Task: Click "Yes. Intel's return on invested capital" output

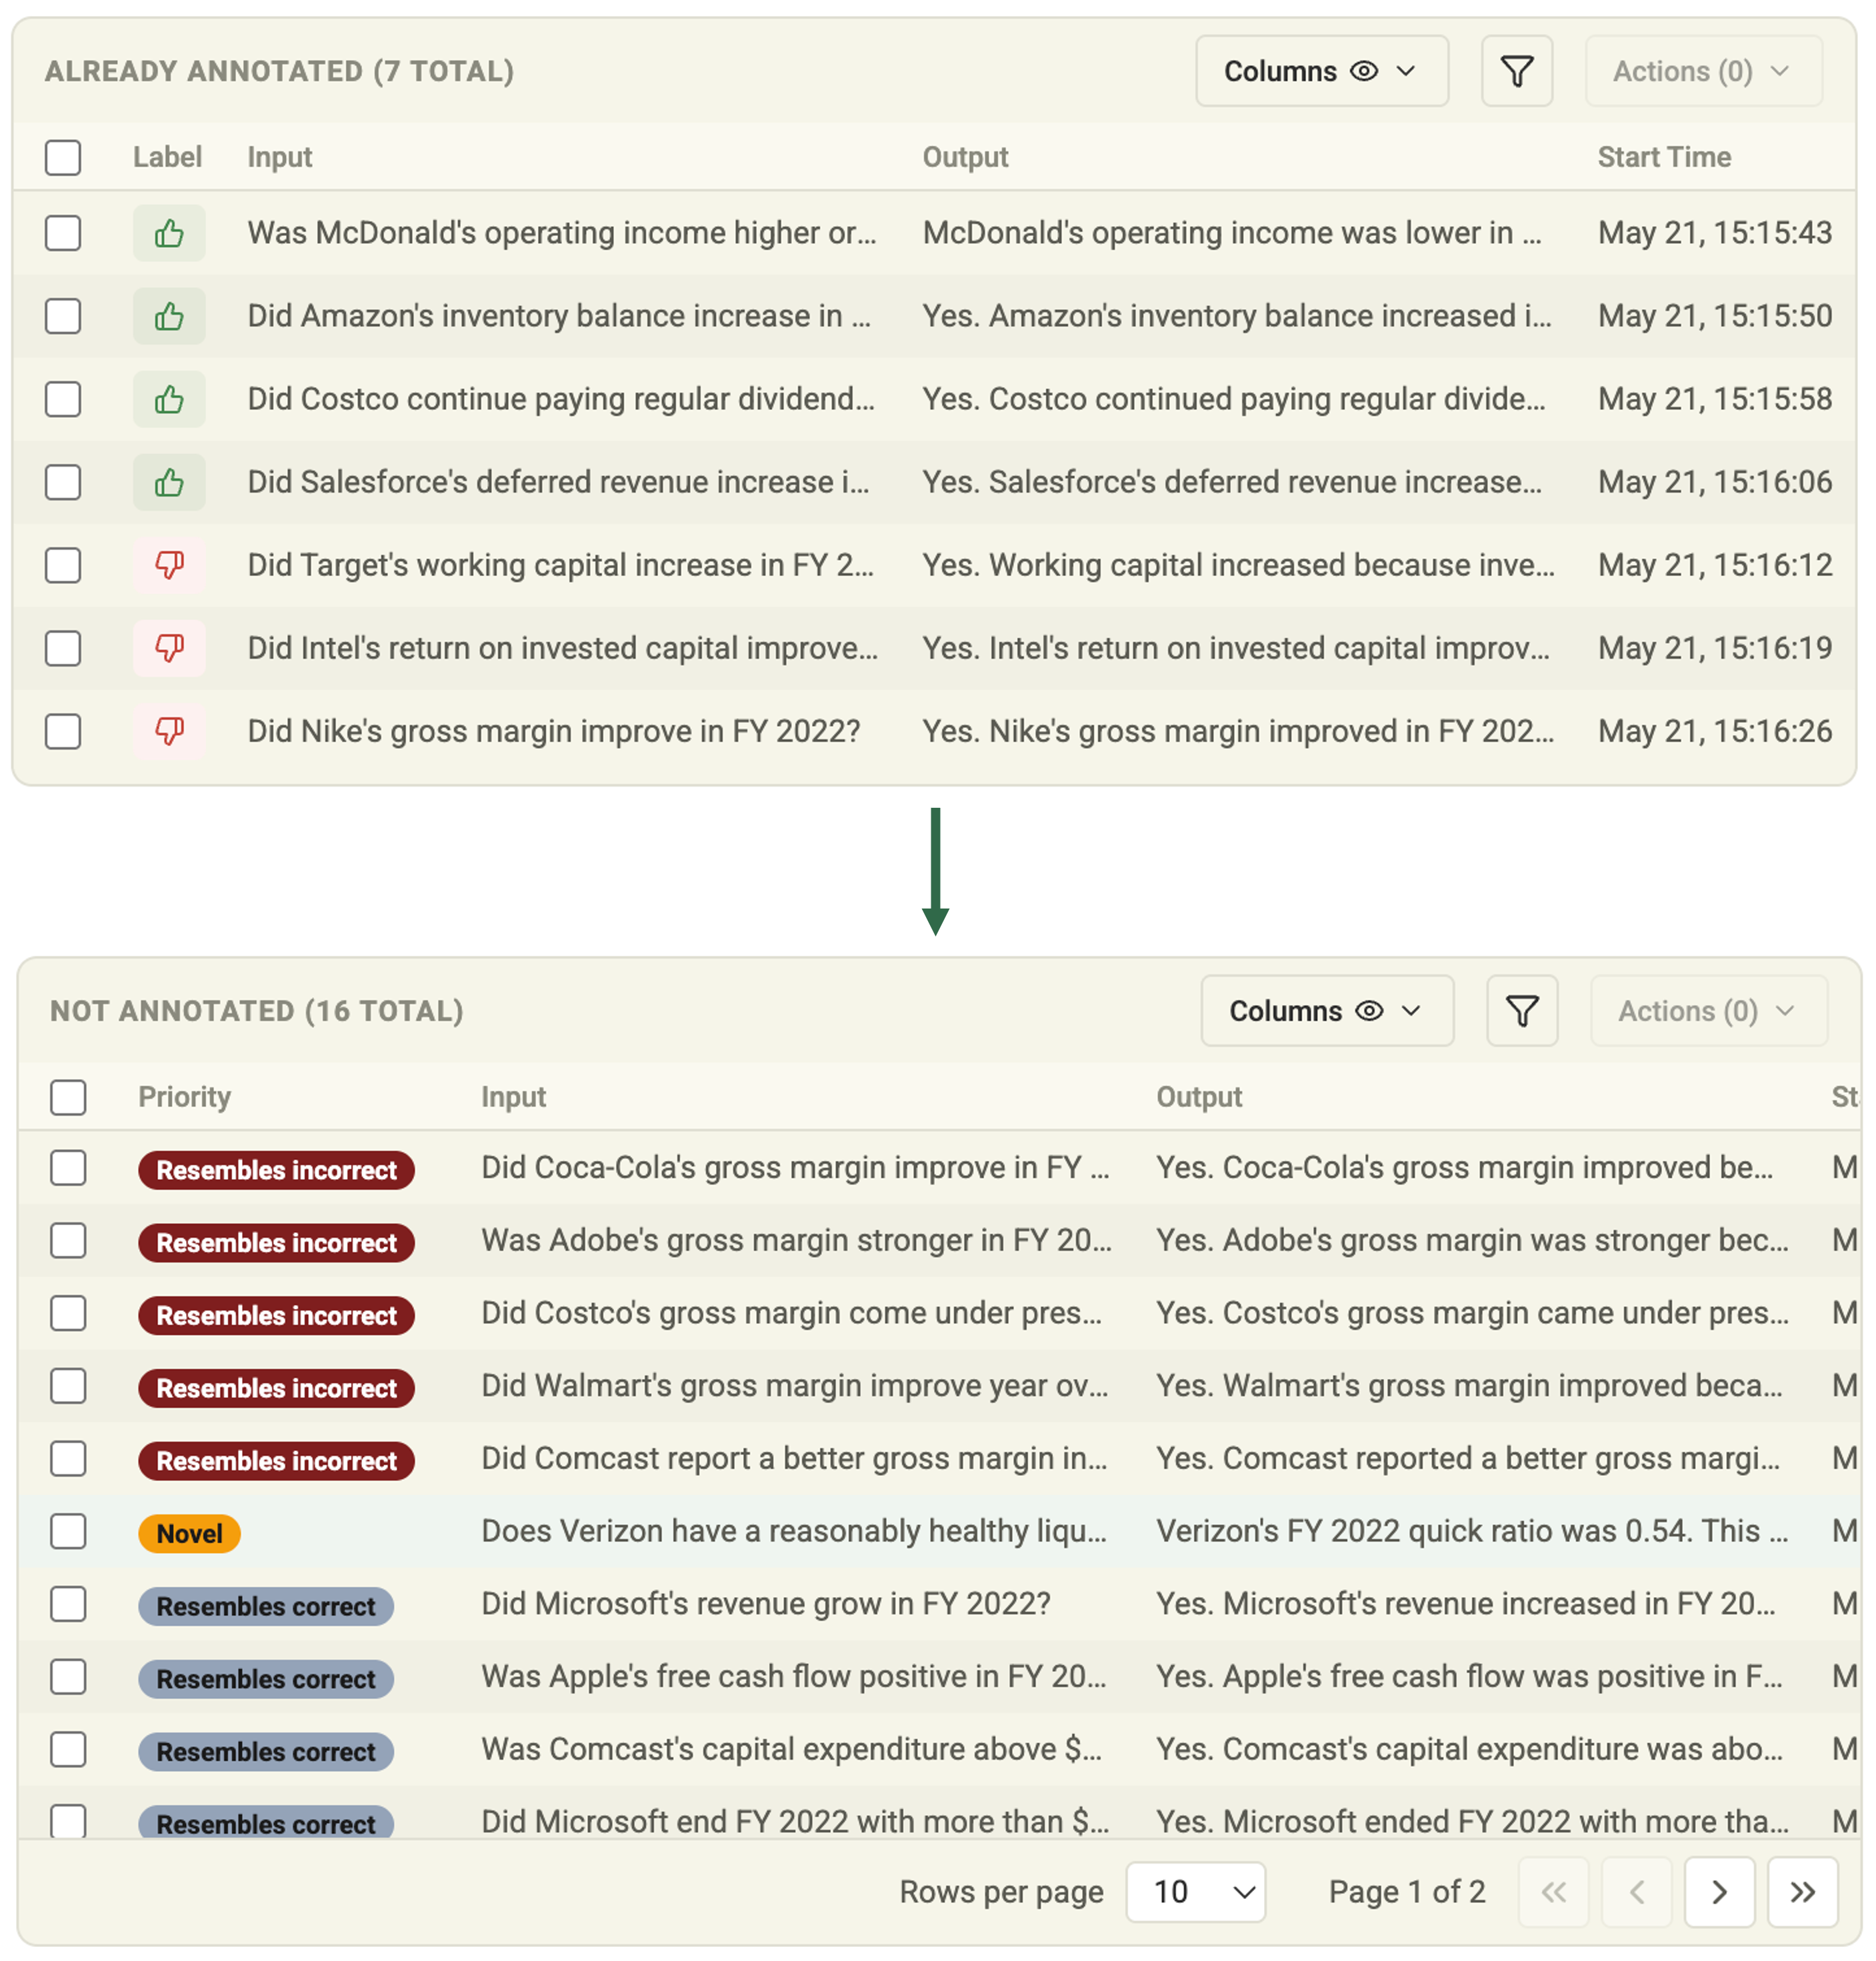Action: [1235, 648]
